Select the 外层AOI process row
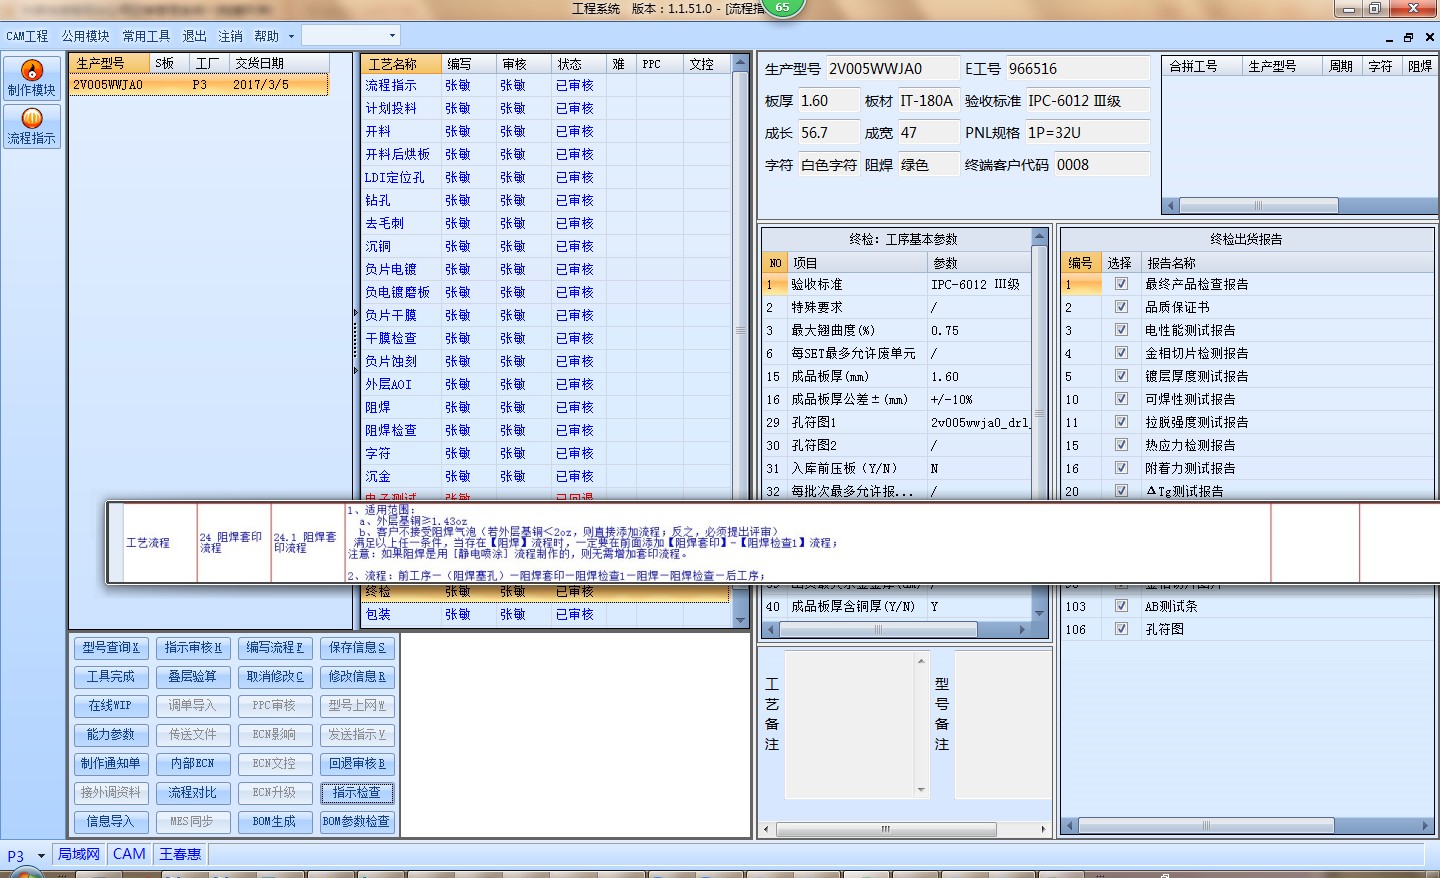The width and height of the screenshot is (1440, 878). click(547, 385)
